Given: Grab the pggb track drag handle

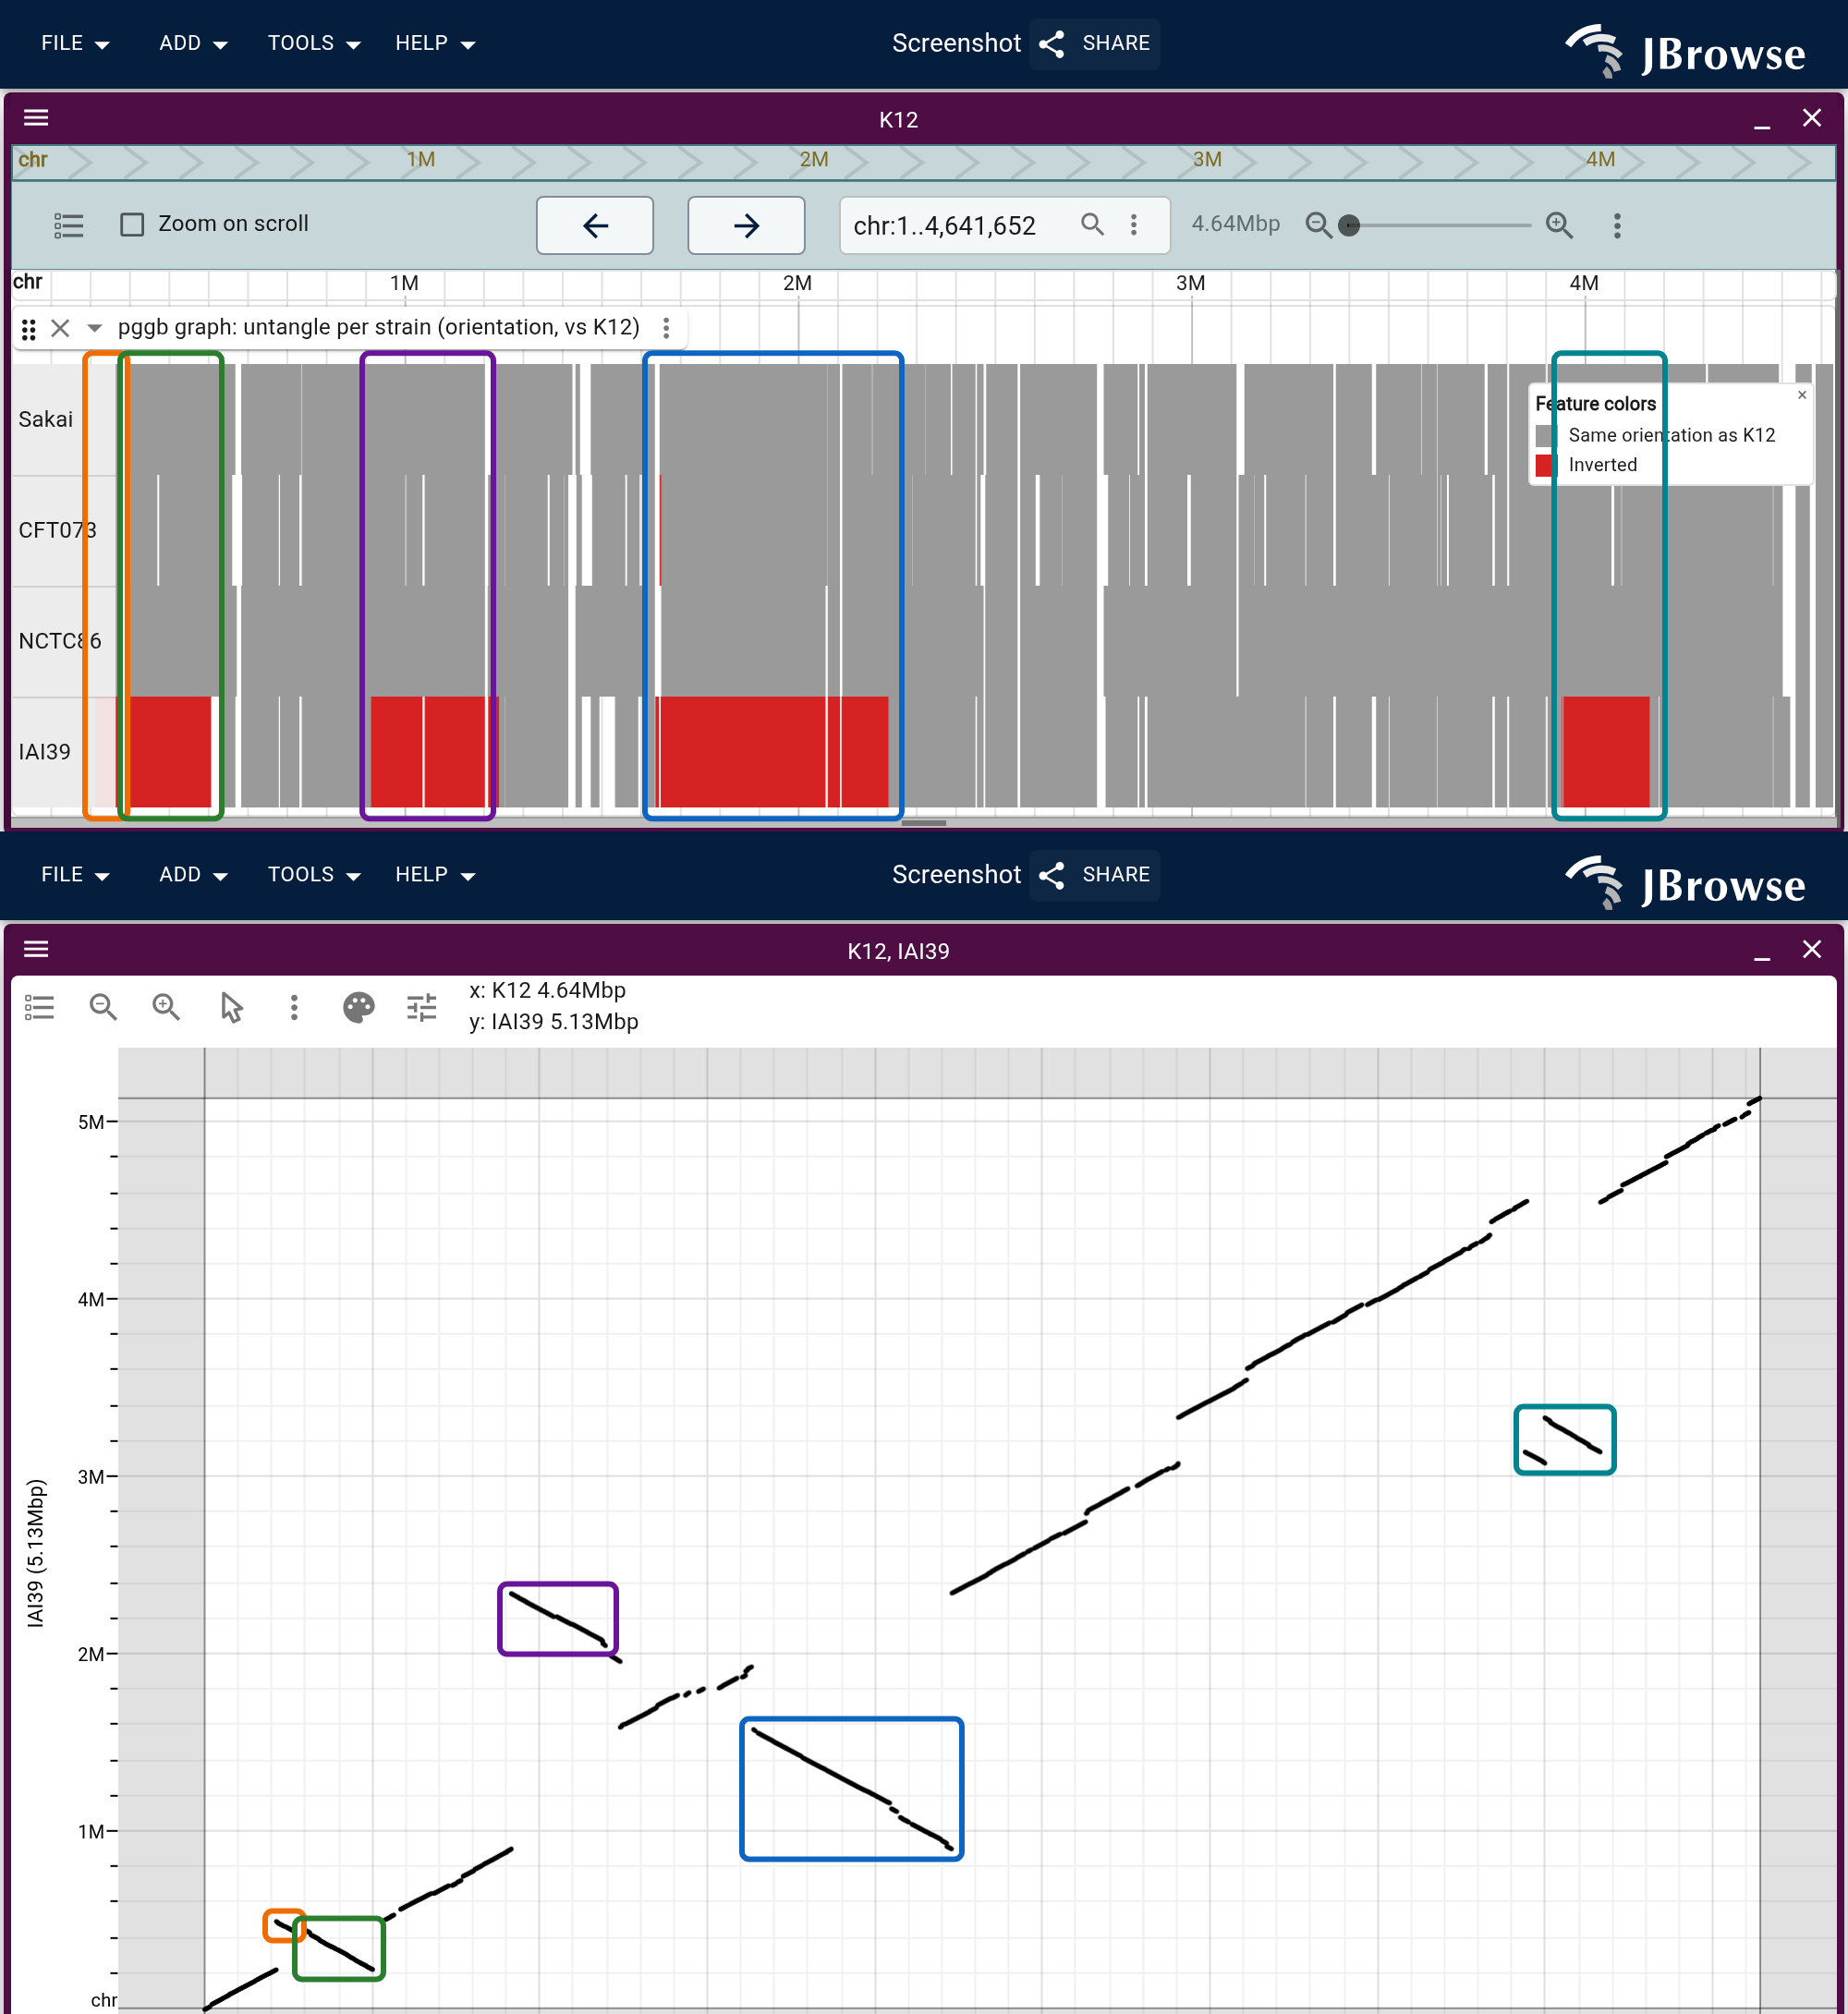Looking at the screenshot, I should [29, 329].
